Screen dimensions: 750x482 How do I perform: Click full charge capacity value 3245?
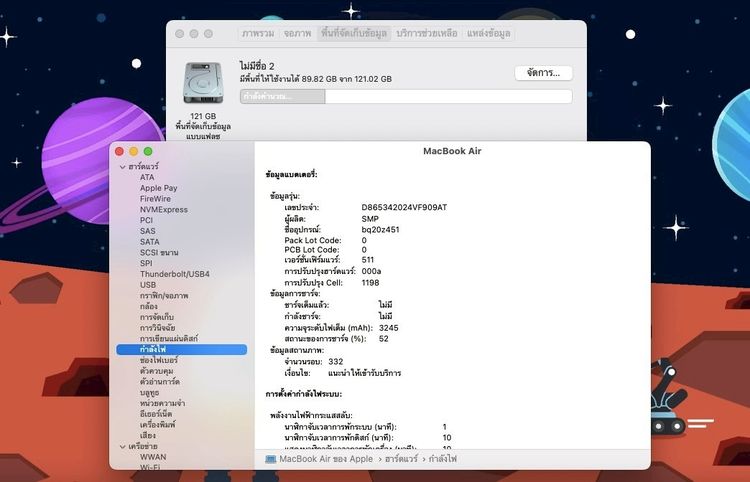tap(389, 328)
